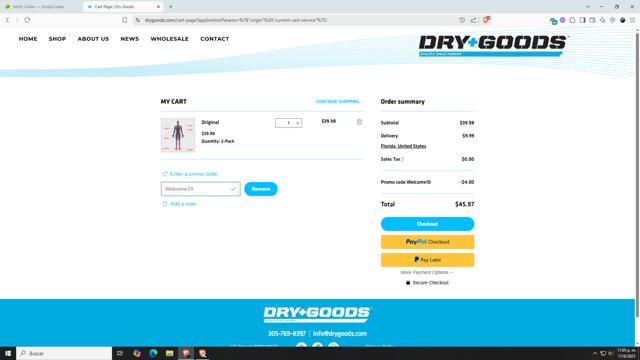Screen dimensions: 640x360
Task: Toggle the browser sidebar panel icon
Action: pyautogui.click(x=582, y=20)
